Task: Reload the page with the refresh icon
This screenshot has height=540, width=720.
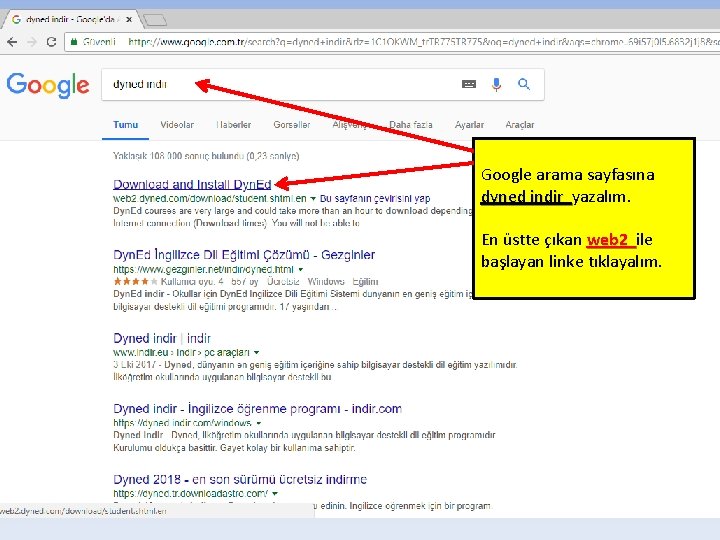Action: pos(51,42)
